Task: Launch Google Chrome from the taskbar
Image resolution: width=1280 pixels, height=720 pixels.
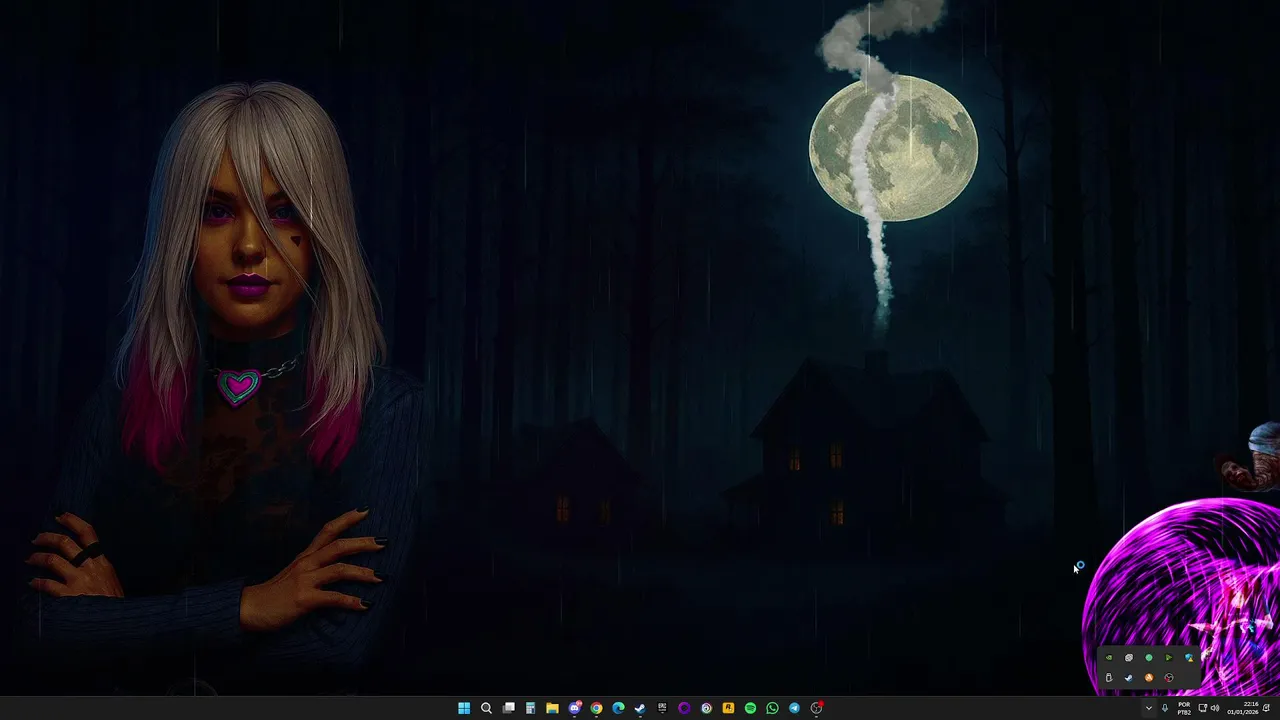Action: coord(596,708)
